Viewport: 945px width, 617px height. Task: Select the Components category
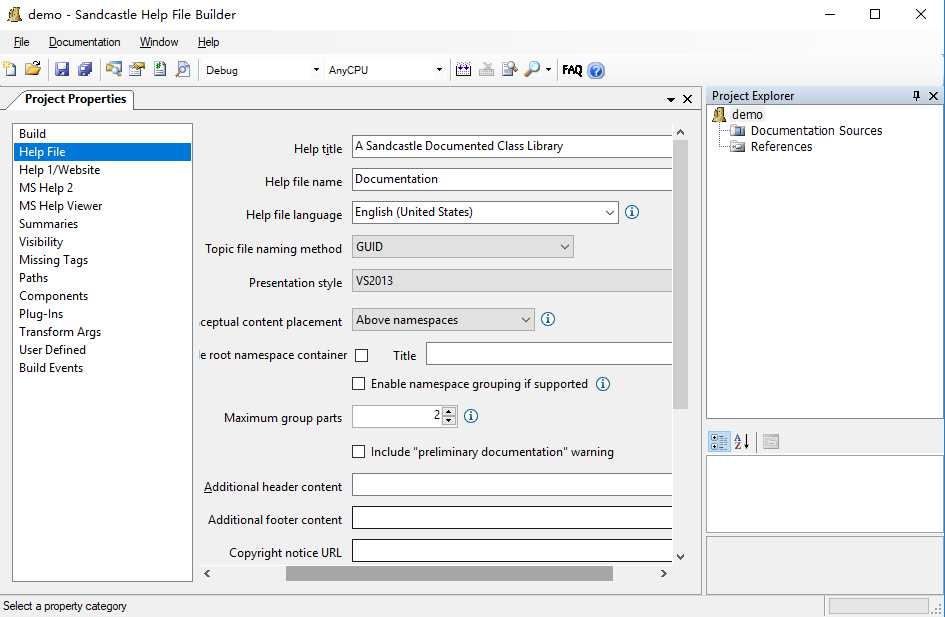[102, 296]
